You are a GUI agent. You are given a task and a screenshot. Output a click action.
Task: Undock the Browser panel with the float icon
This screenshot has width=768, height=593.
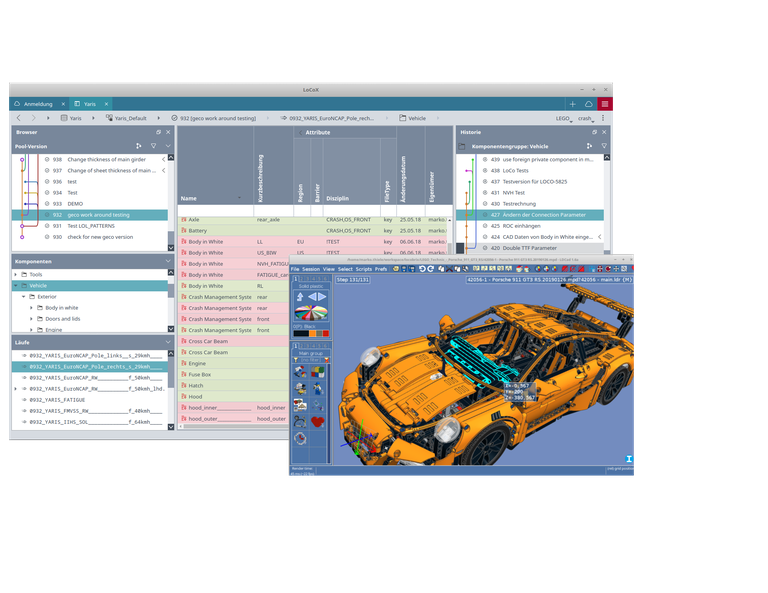158,132
